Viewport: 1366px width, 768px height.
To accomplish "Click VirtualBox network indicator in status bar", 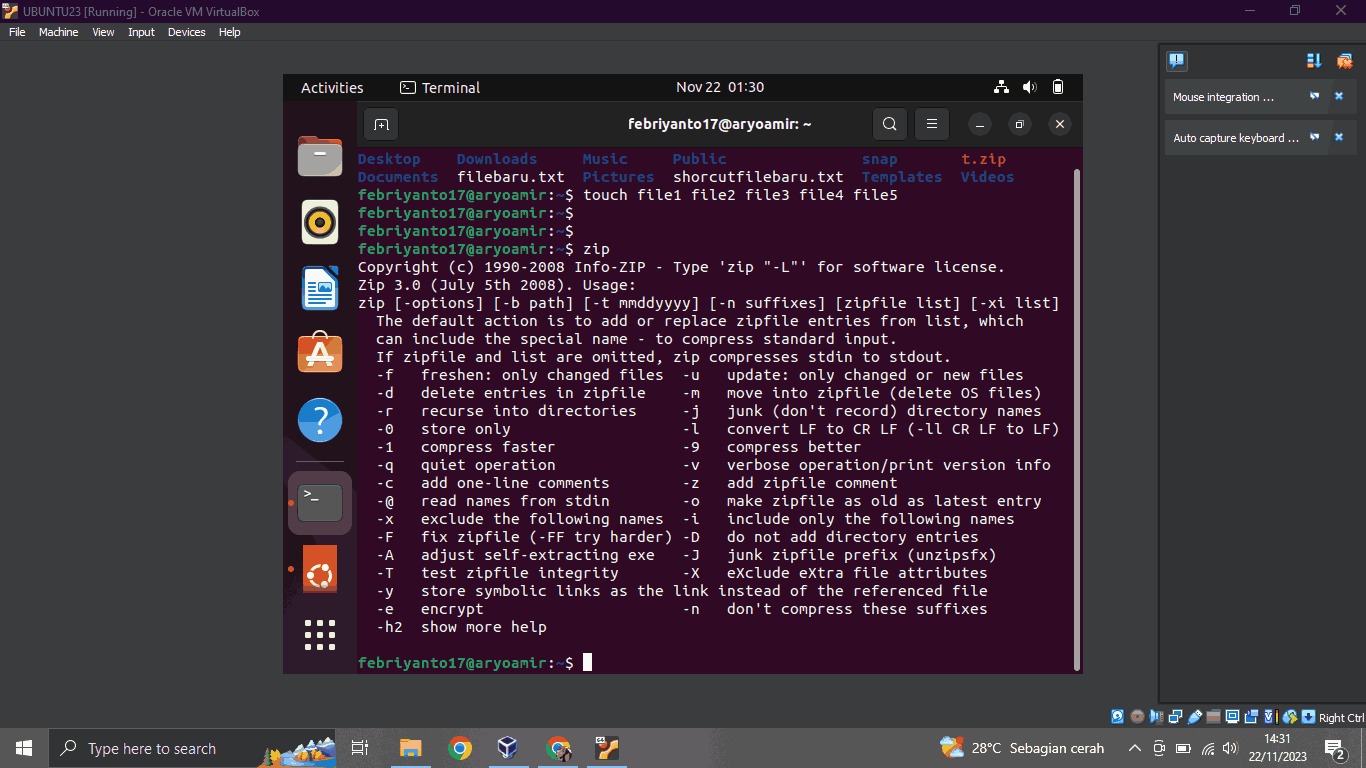I will [x=1175, y=717].
